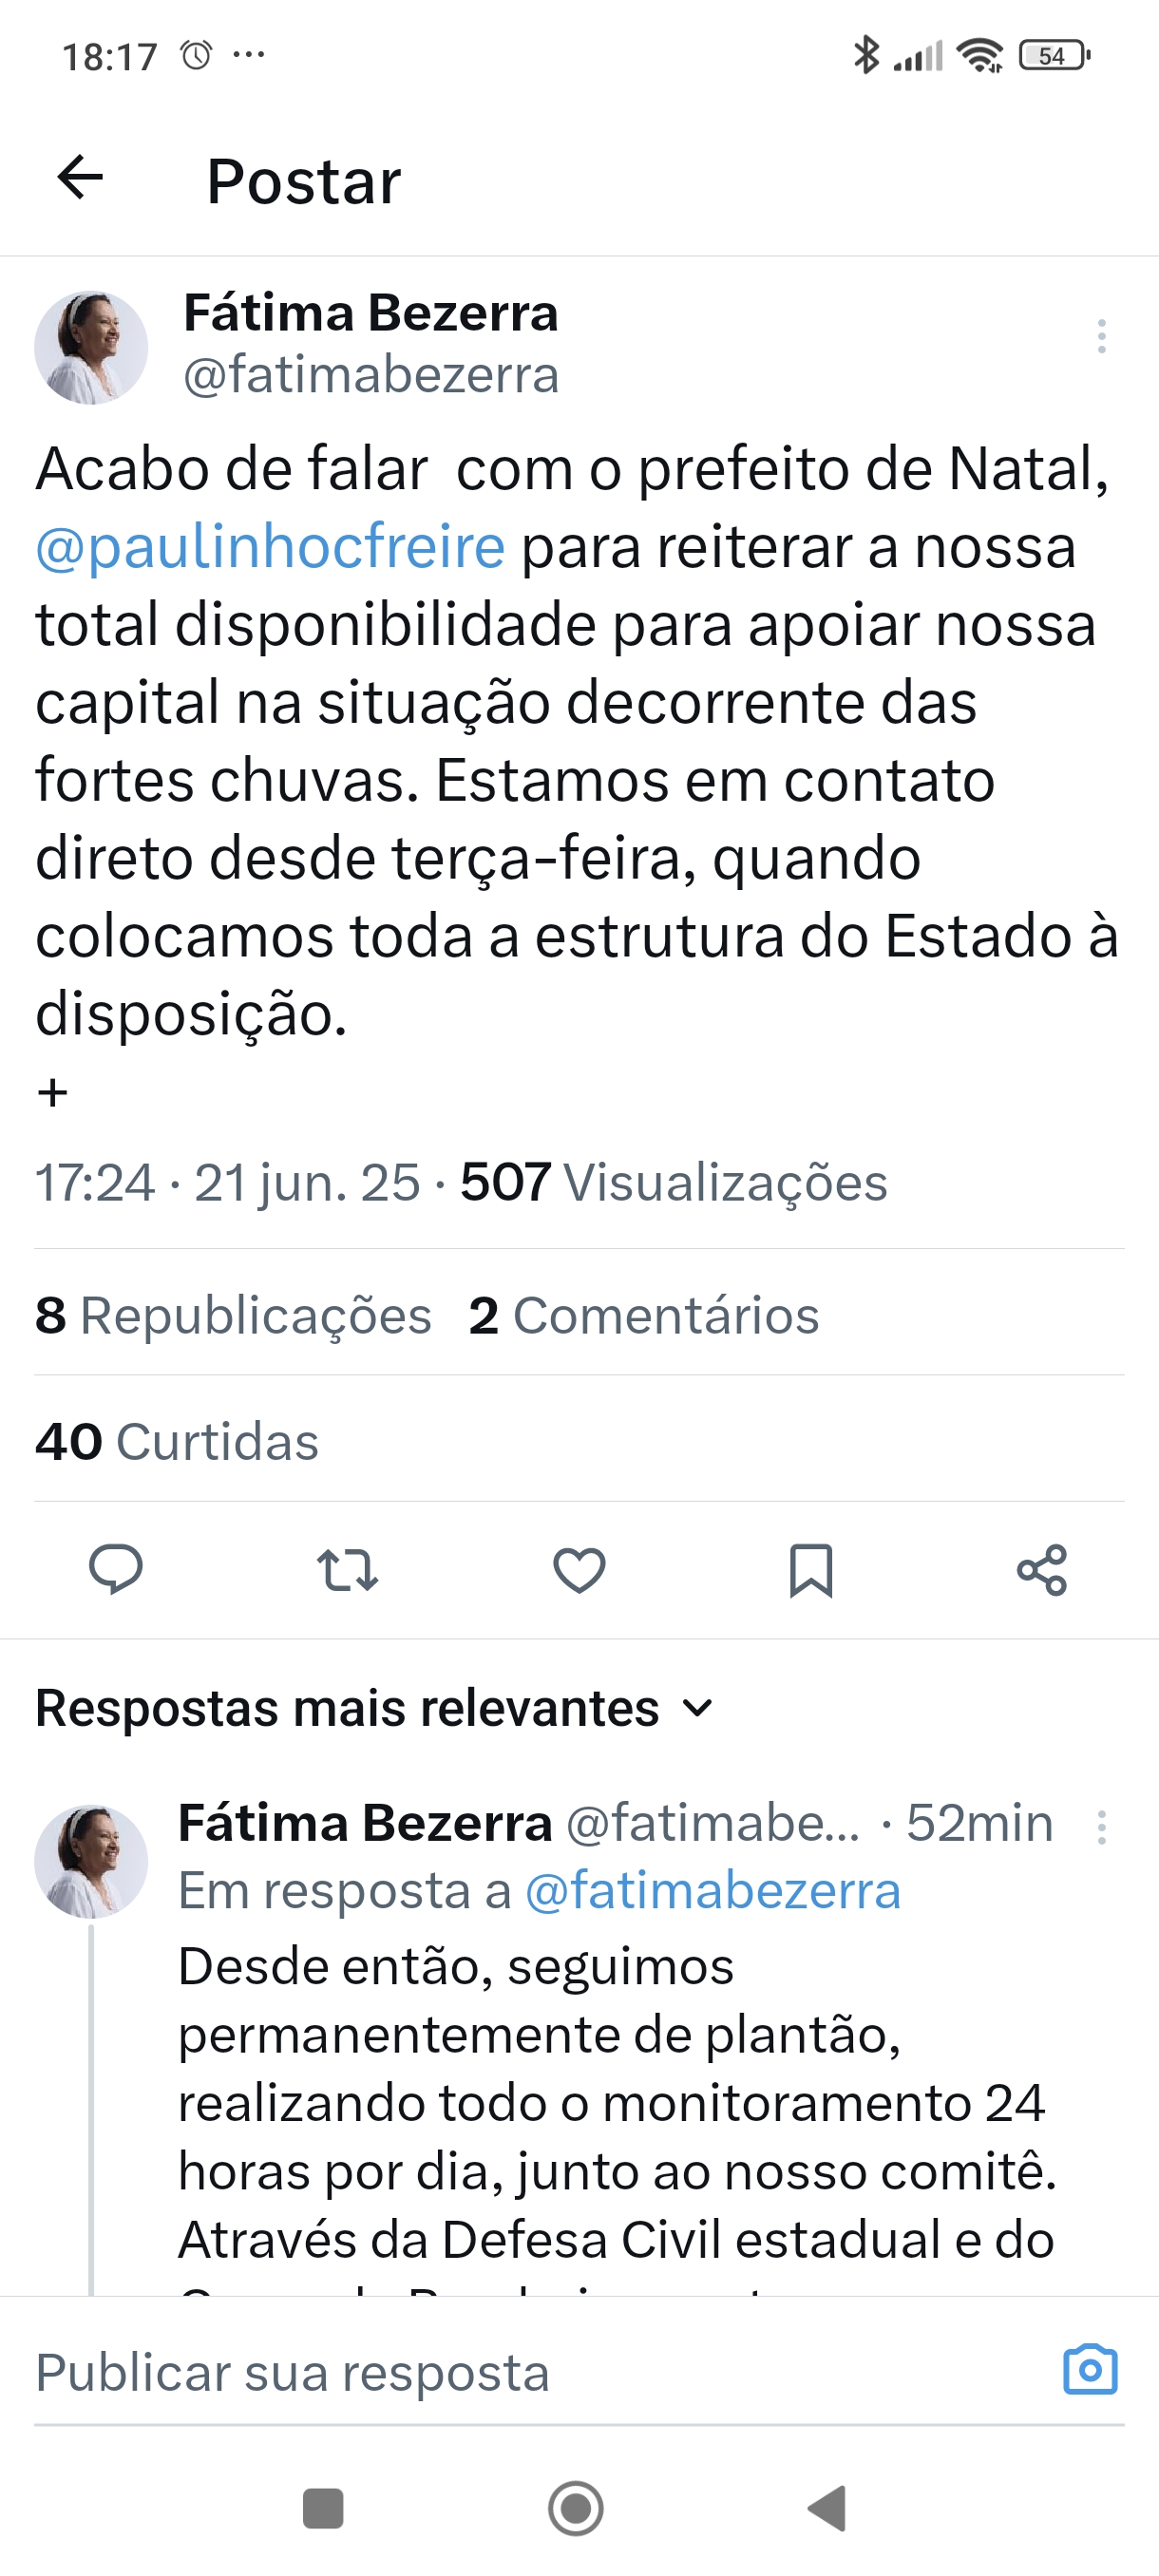Screen dimensions: 1159x2576
Task: Tap the back arrow icon
Action: pyautogui.click(x=81, y=179)
